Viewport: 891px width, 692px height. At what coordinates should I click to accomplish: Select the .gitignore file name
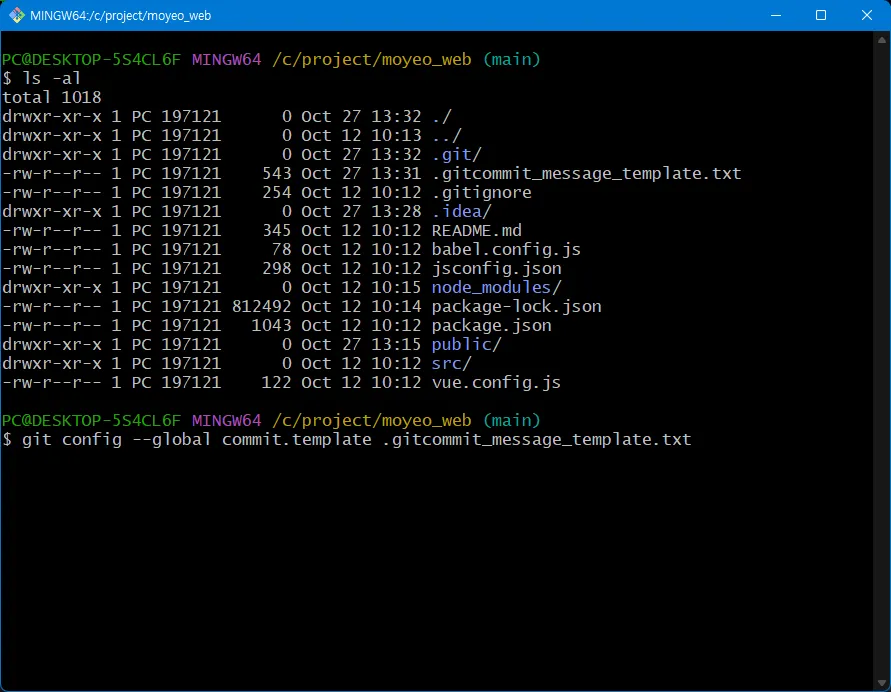pos(481,192)
